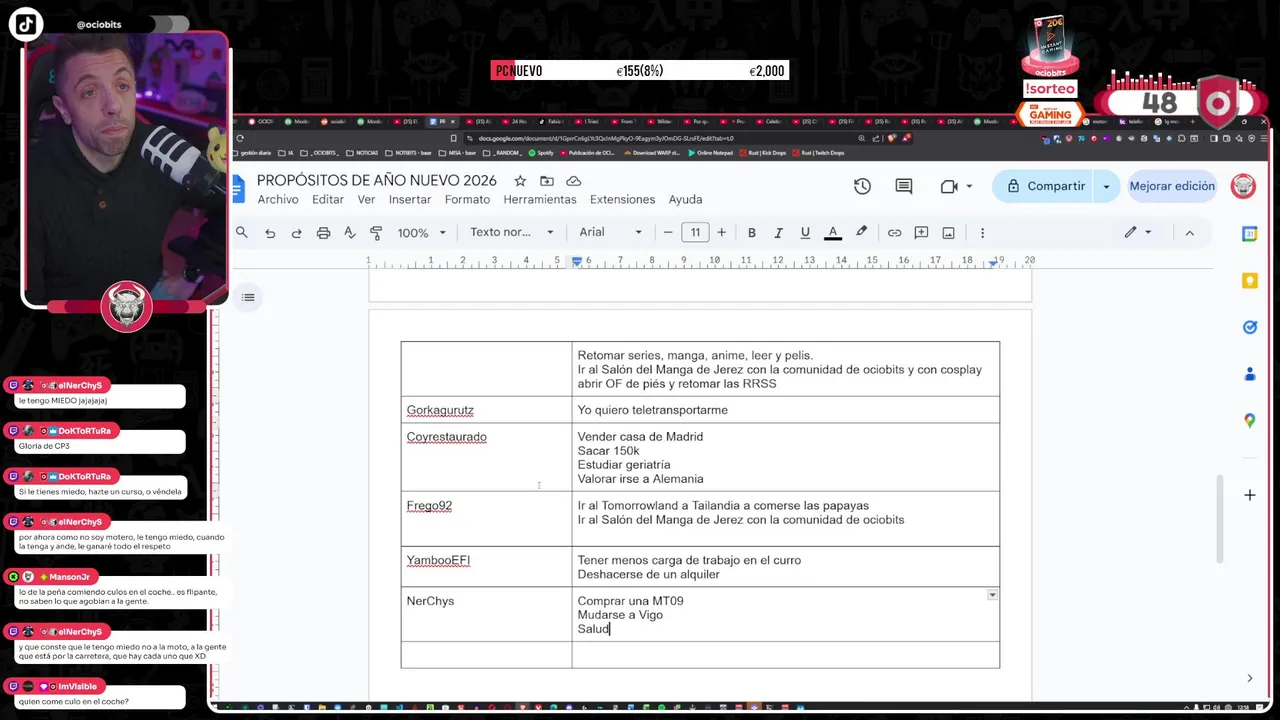Start a Meet call camera icon

tap(949, 186)
